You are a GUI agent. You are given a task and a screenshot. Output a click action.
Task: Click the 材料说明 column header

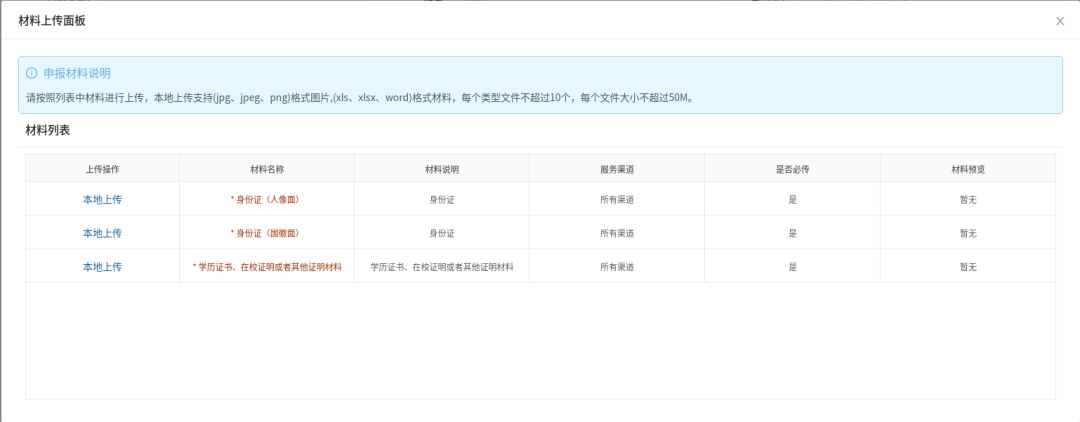[442, 169]
